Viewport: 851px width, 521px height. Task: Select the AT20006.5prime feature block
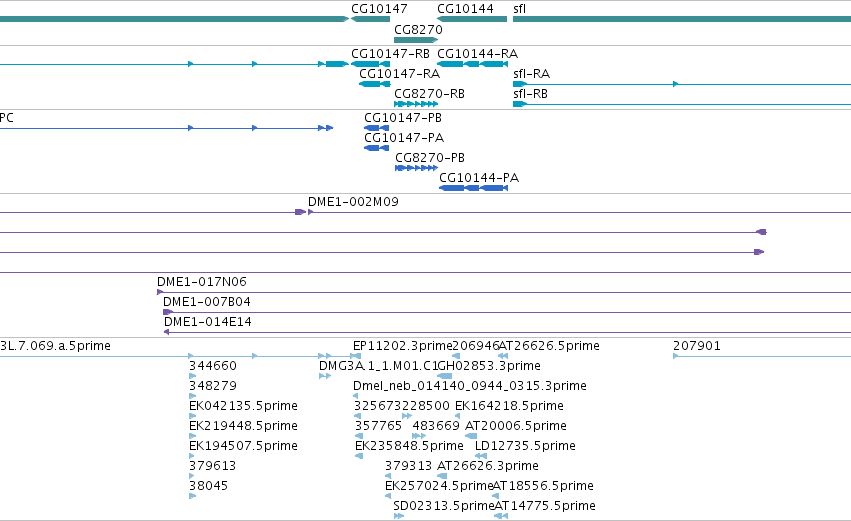coord(471,436)
